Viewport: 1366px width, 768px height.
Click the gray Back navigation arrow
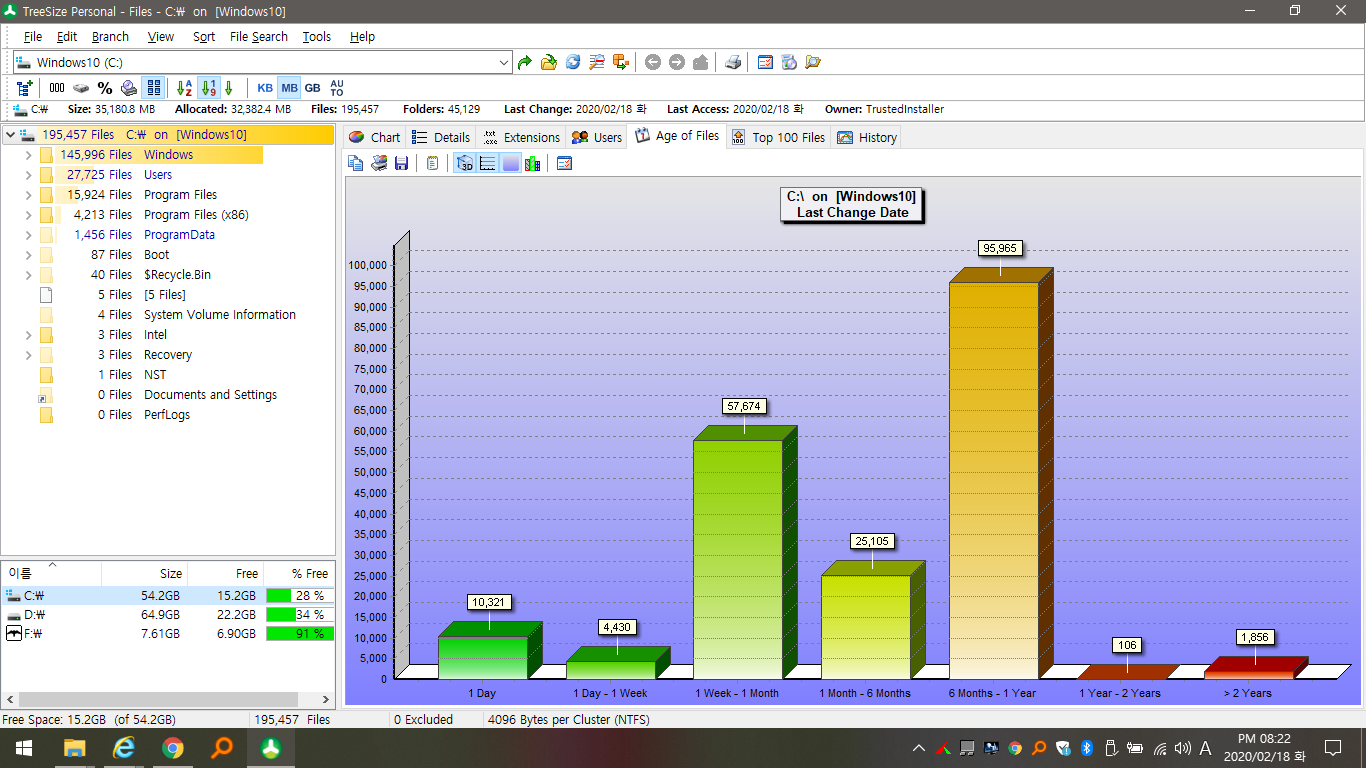click(x=653, y=62)
